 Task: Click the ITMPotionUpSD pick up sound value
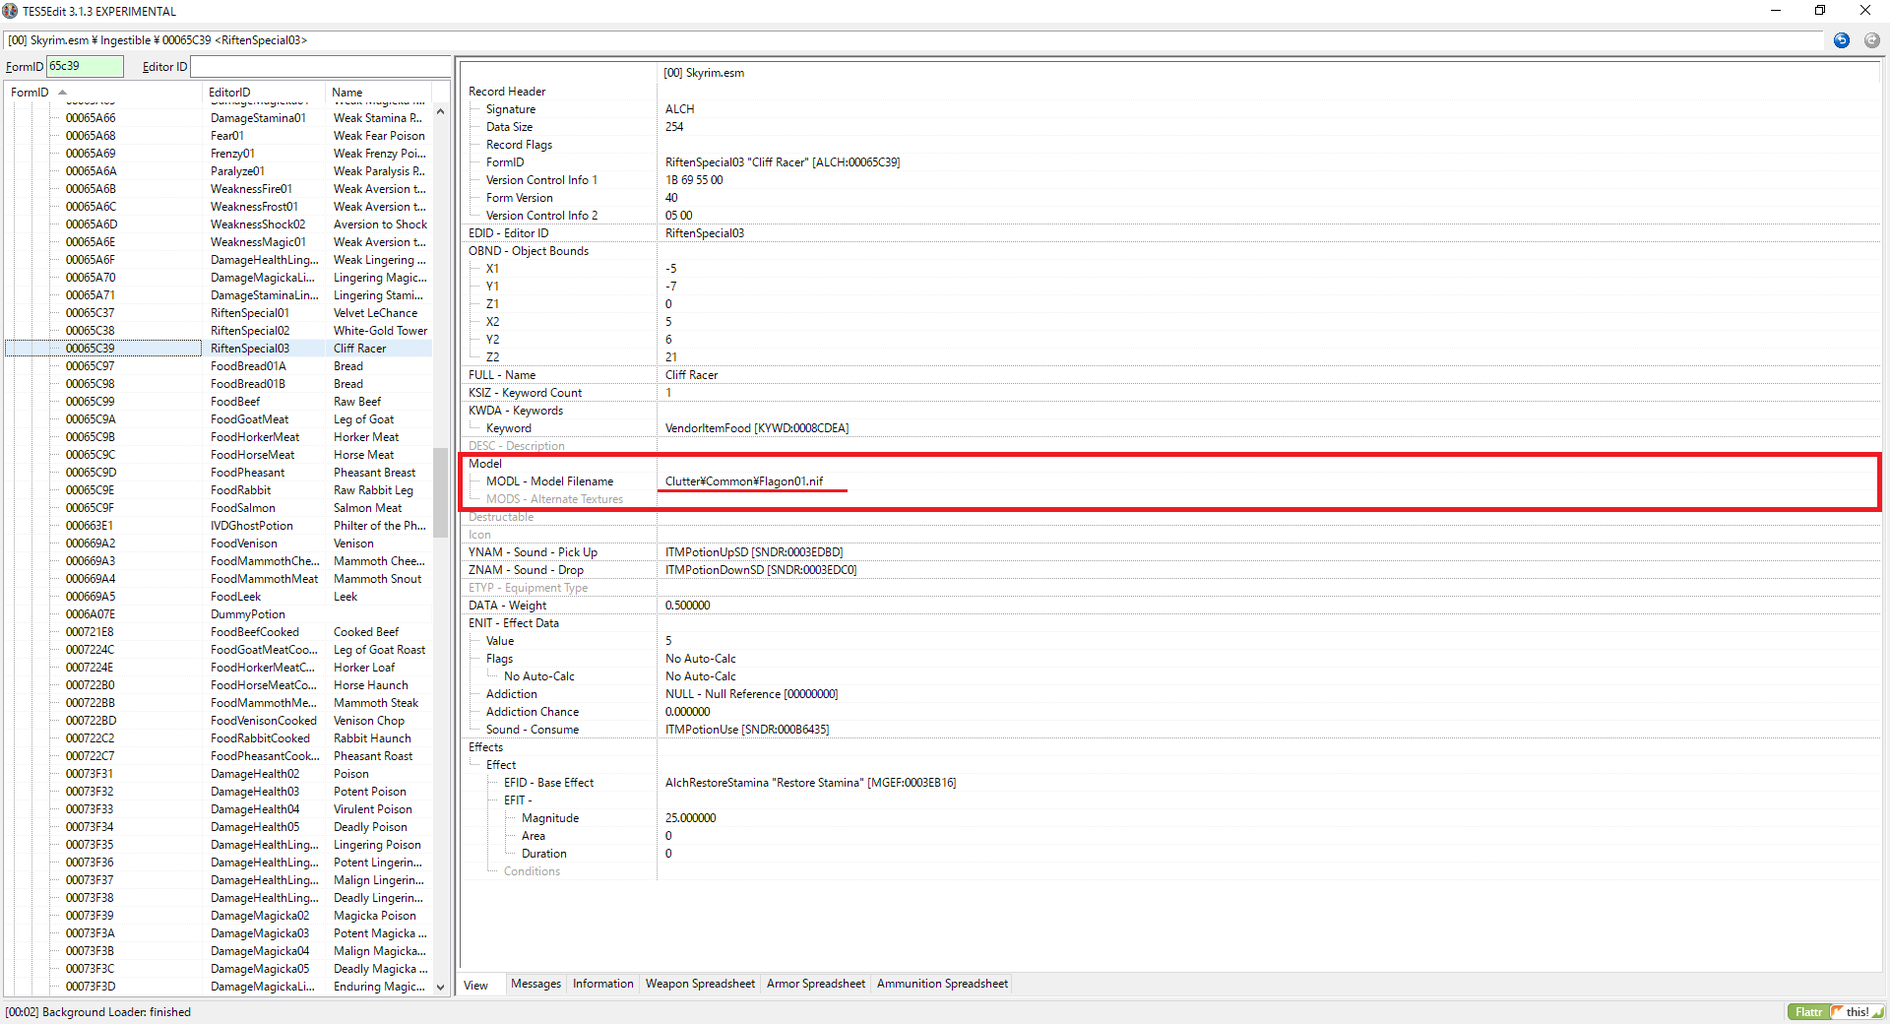[754, 552]
